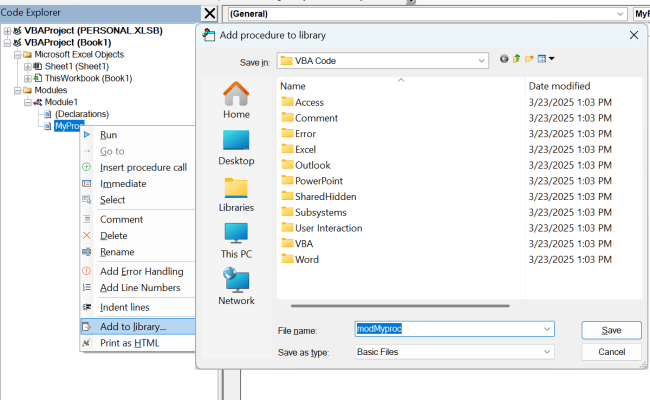
Task: Select the Subsystems folder
Action: click(x=314, y=212)
